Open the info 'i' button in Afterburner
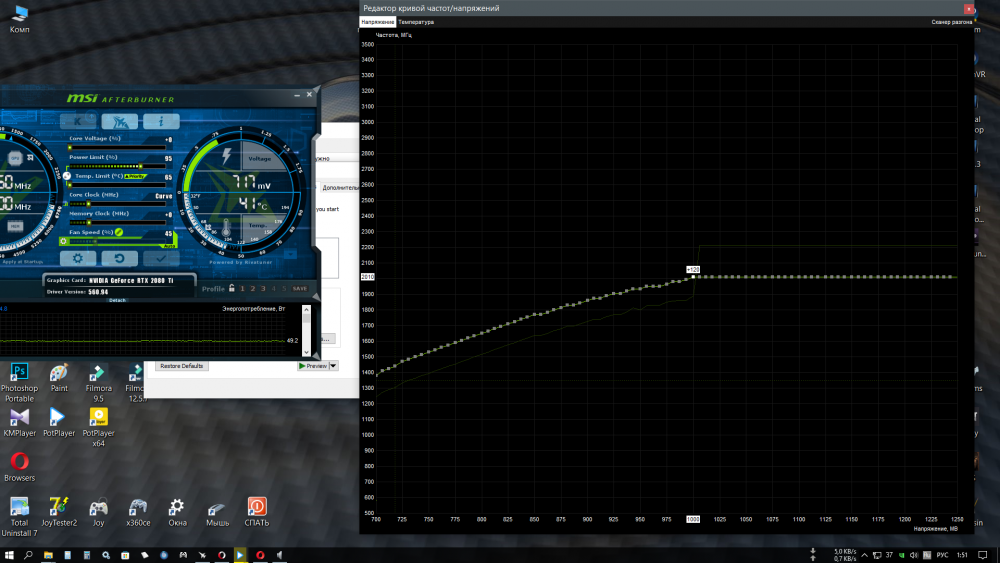Image resolution: width=1000 pixels, height=563 pixels. click(x=161, y=121)
